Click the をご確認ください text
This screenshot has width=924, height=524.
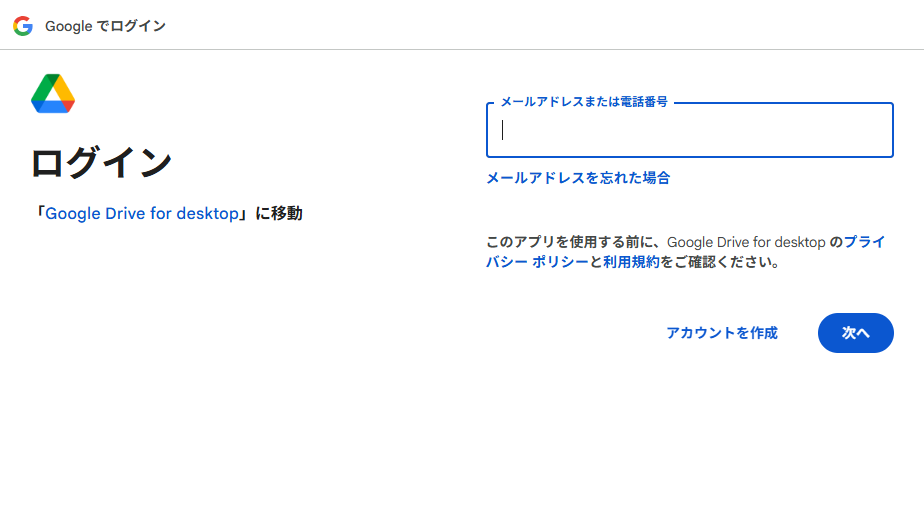tap(720, 262)
